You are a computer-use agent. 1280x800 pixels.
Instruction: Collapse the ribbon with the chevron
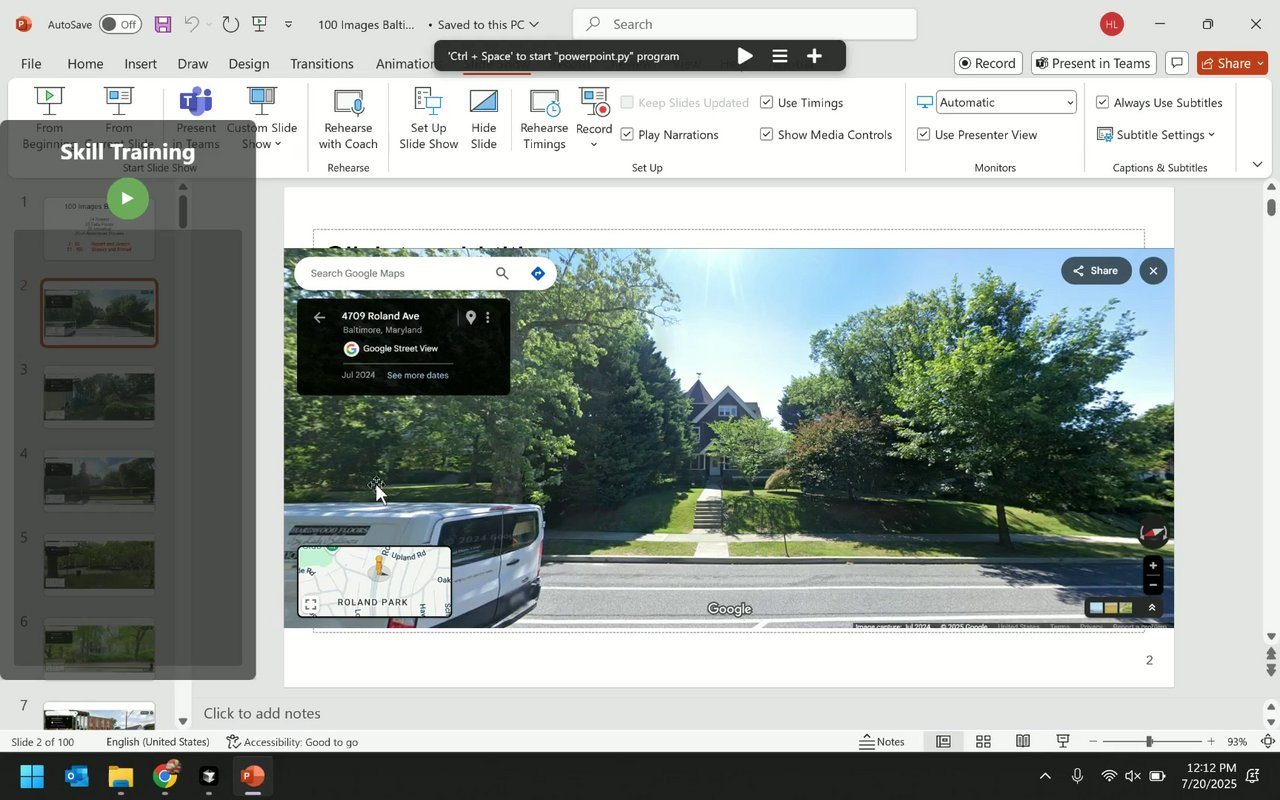pyautogui.click(x=1257, y=164)
